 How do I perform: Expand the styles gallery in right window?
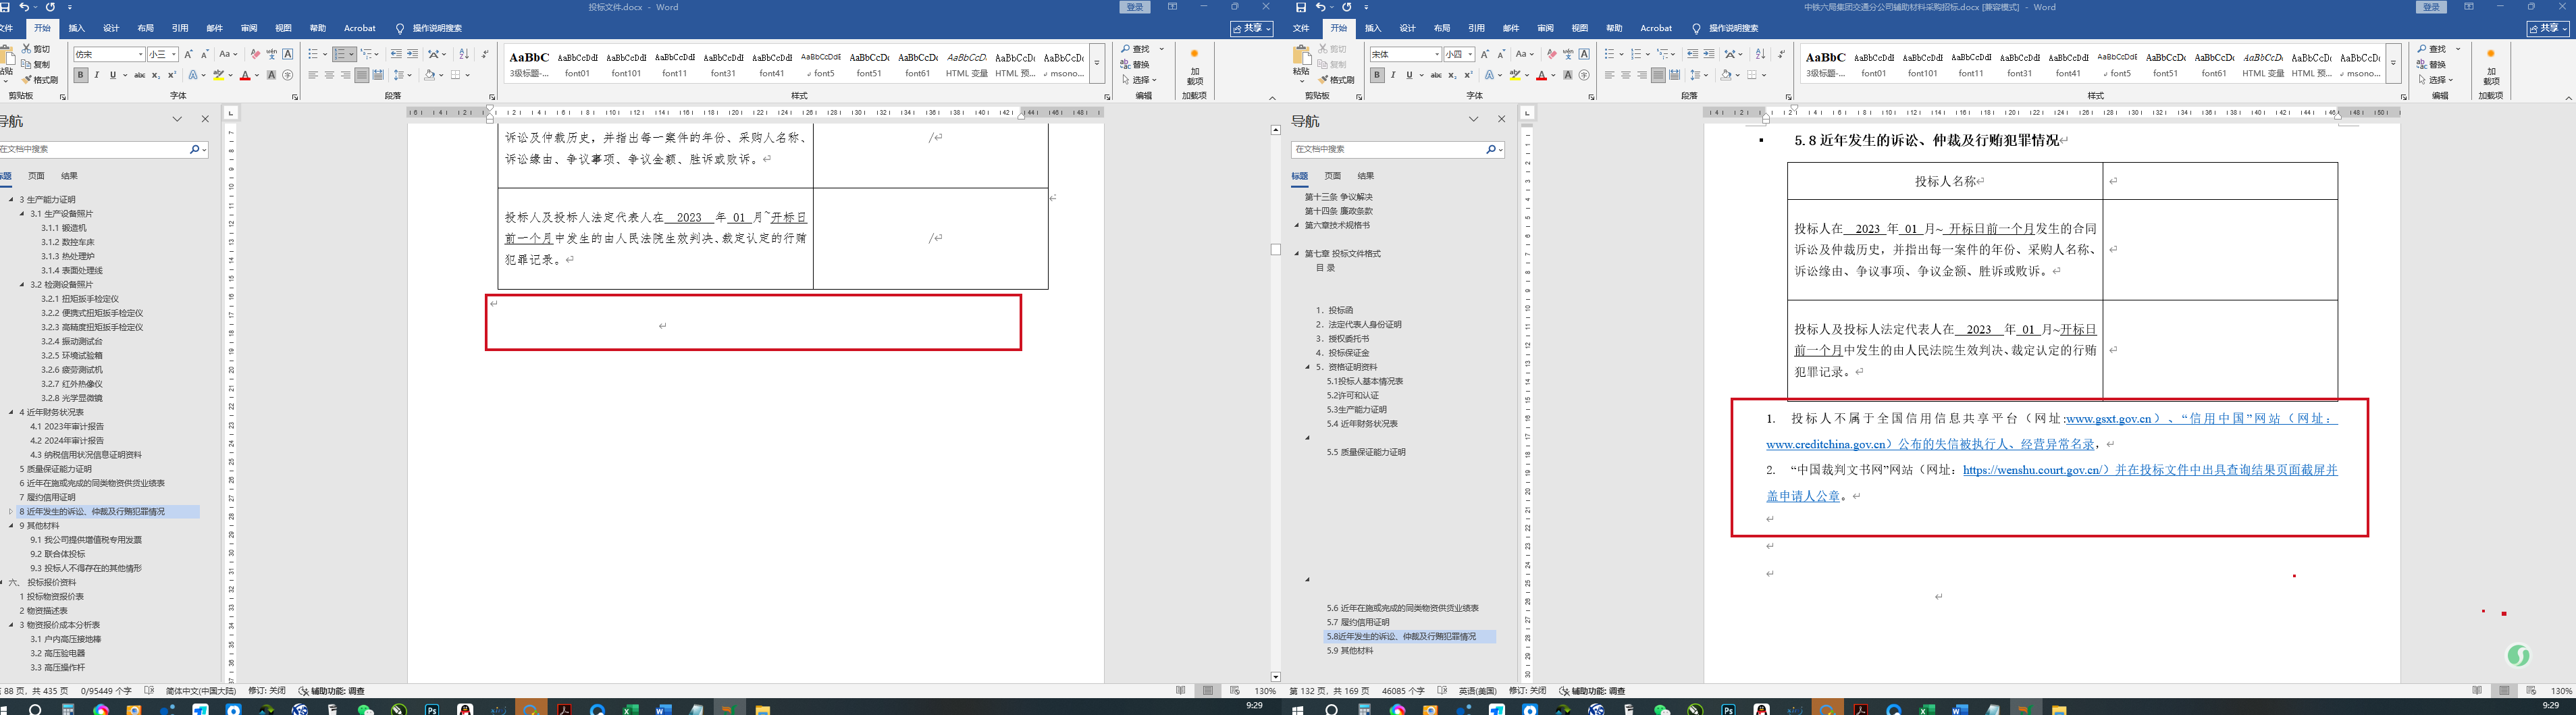pyautogui.click(x=2393, y=62)
